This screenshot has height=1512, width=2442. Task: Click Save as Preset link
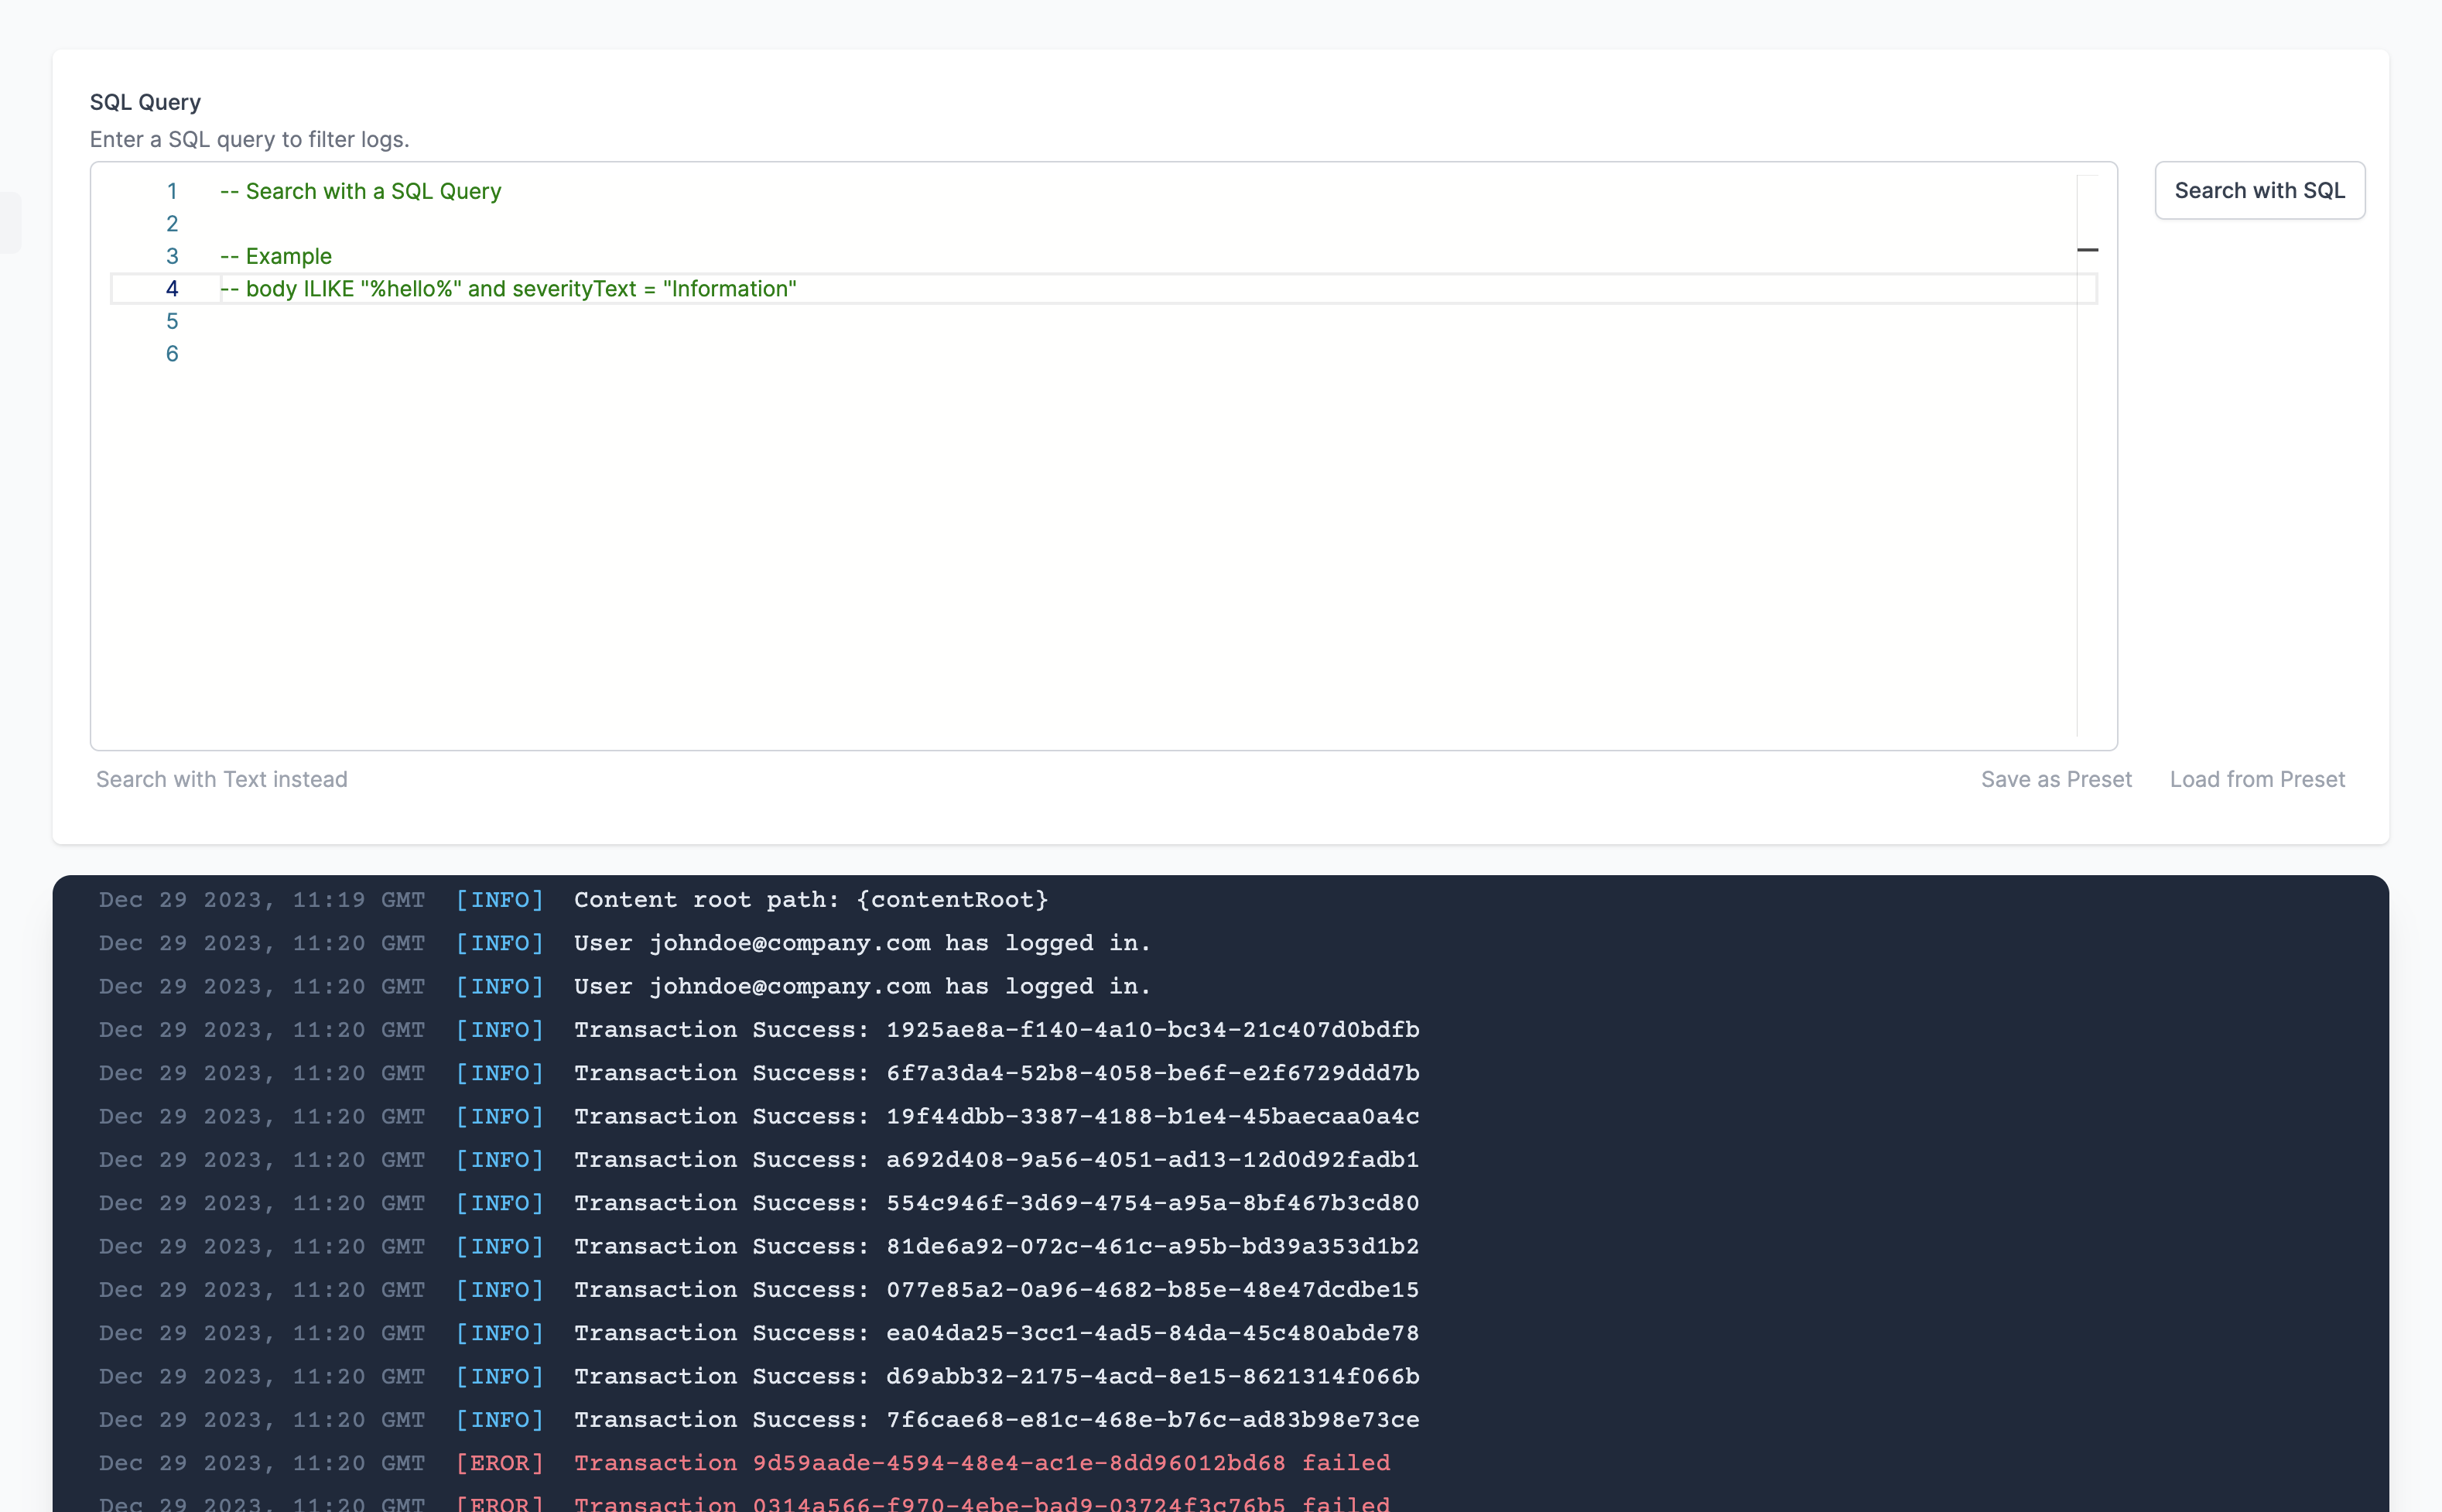pos(2055,779)
